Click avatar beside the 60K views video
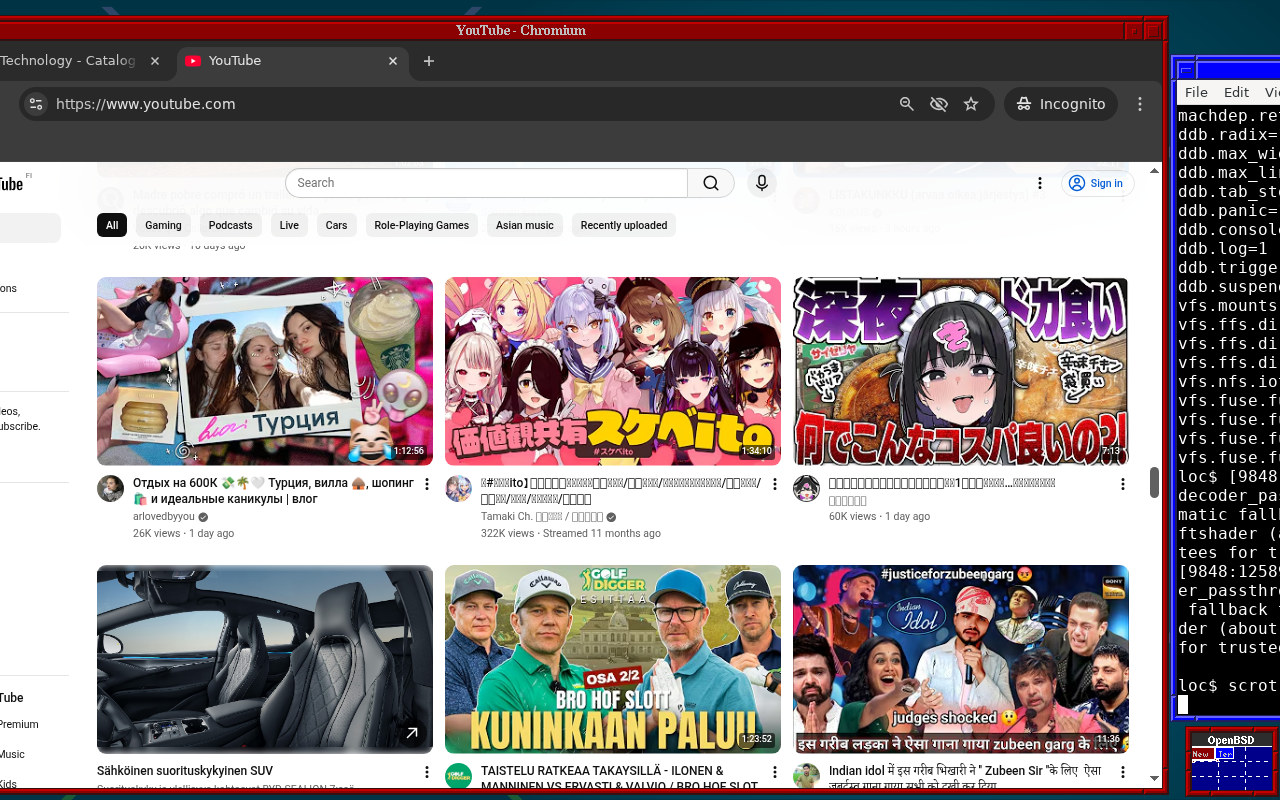 (806, 489)
